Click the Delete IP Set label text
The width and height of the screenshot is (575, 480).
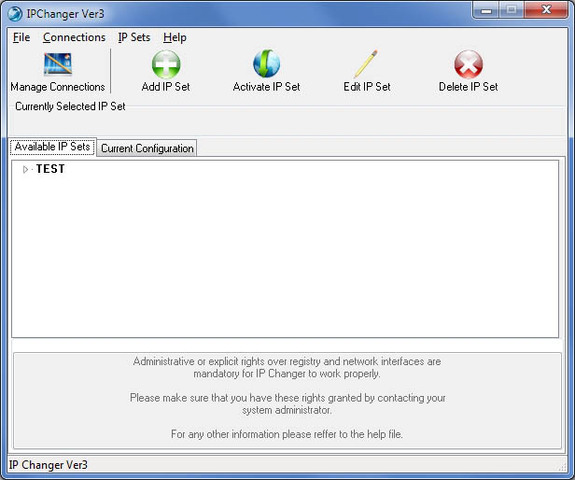tap(468, 87)
